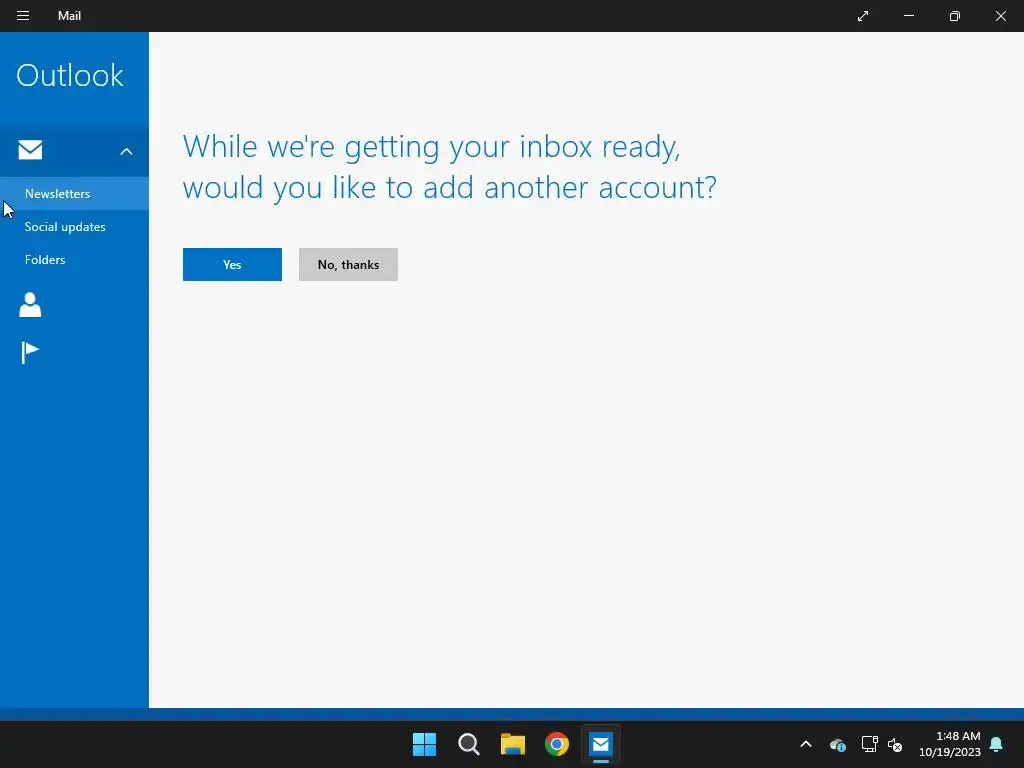This screenshot has height=768, width=1024.
Task: Open taskbar Search
Action: 469,744
